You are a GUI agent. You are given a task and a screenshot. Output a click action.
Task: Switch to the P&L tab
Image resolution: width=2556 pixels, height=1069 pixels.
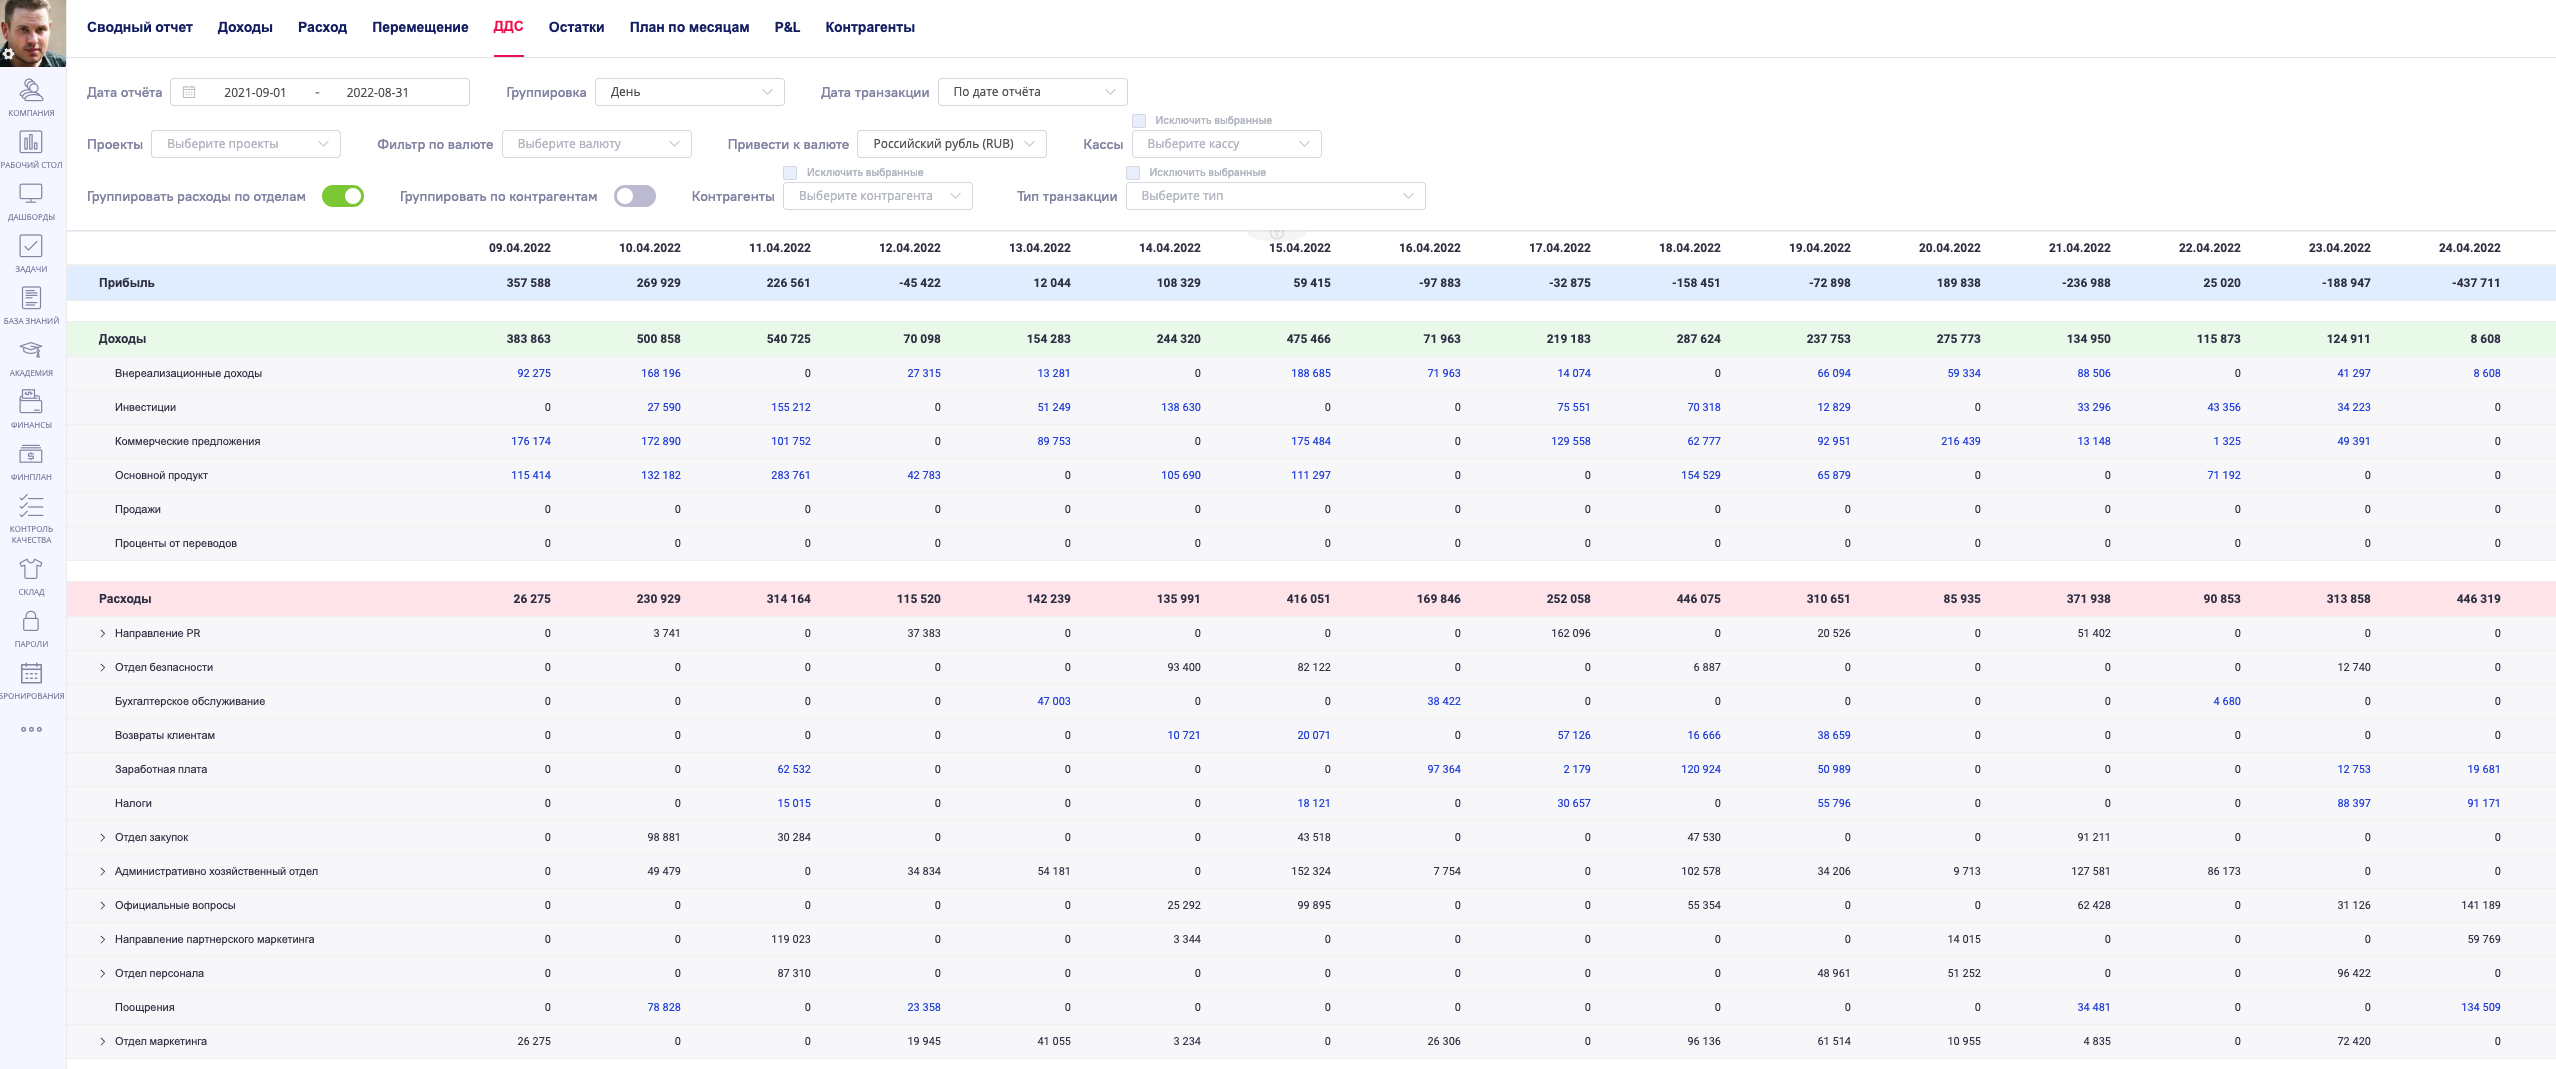(x=787, y=27)
